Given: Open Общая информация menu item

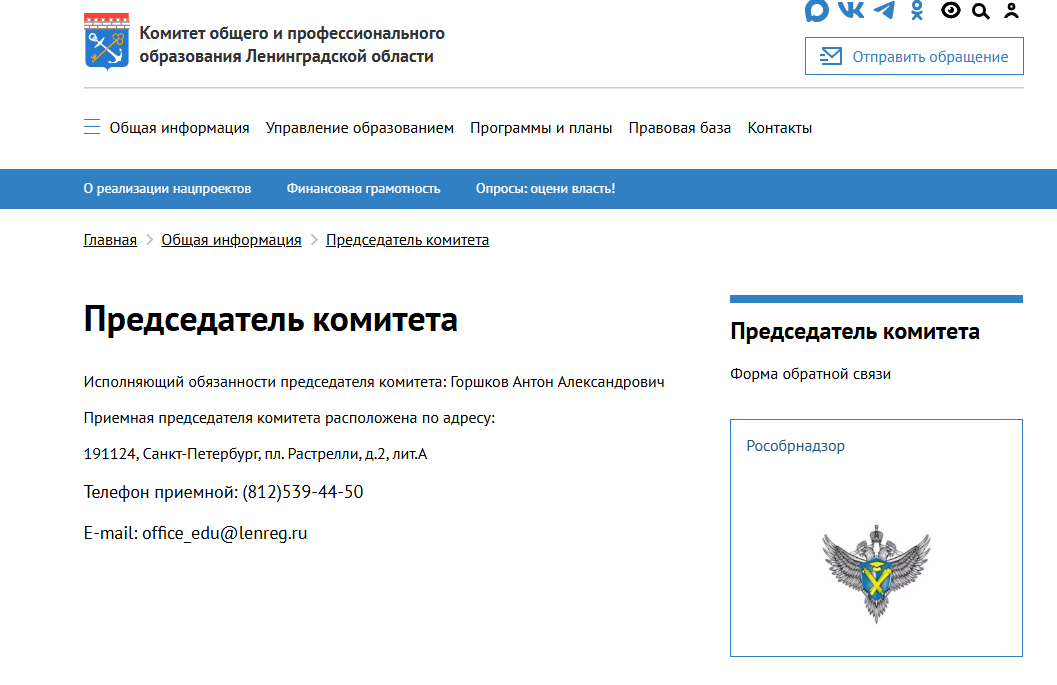Looking at the screenshot, I should [179, 128].
